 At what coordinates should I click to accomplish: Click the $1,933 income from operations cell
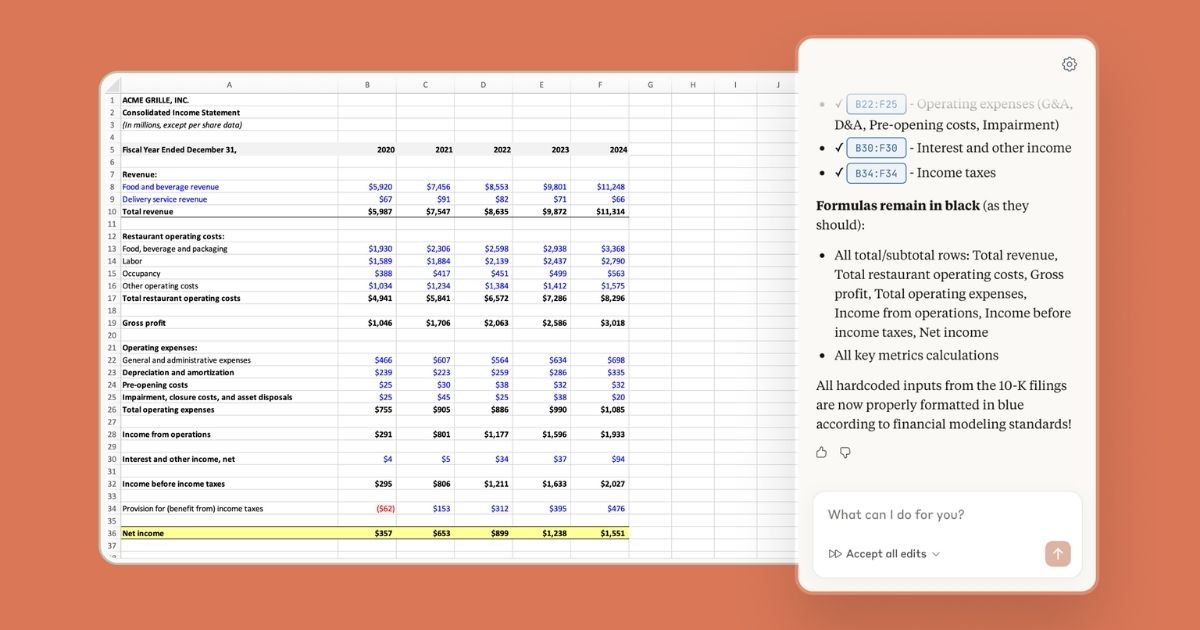[600, 434]
